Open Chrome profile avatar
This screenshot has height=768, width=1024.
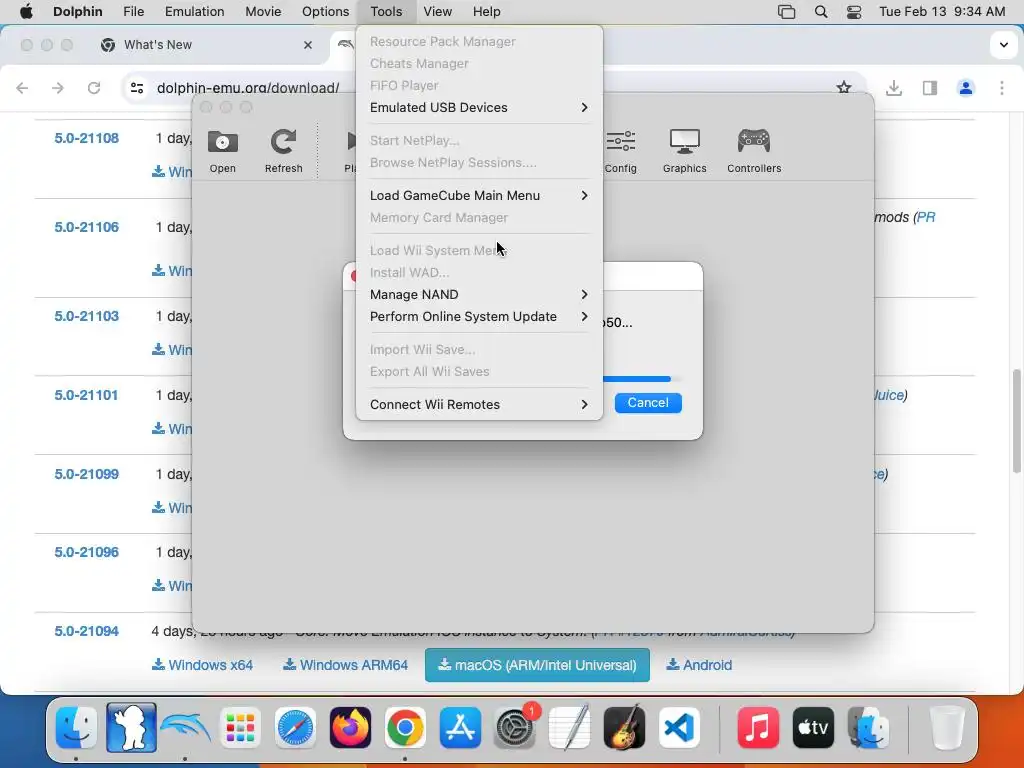pos(966,88)
